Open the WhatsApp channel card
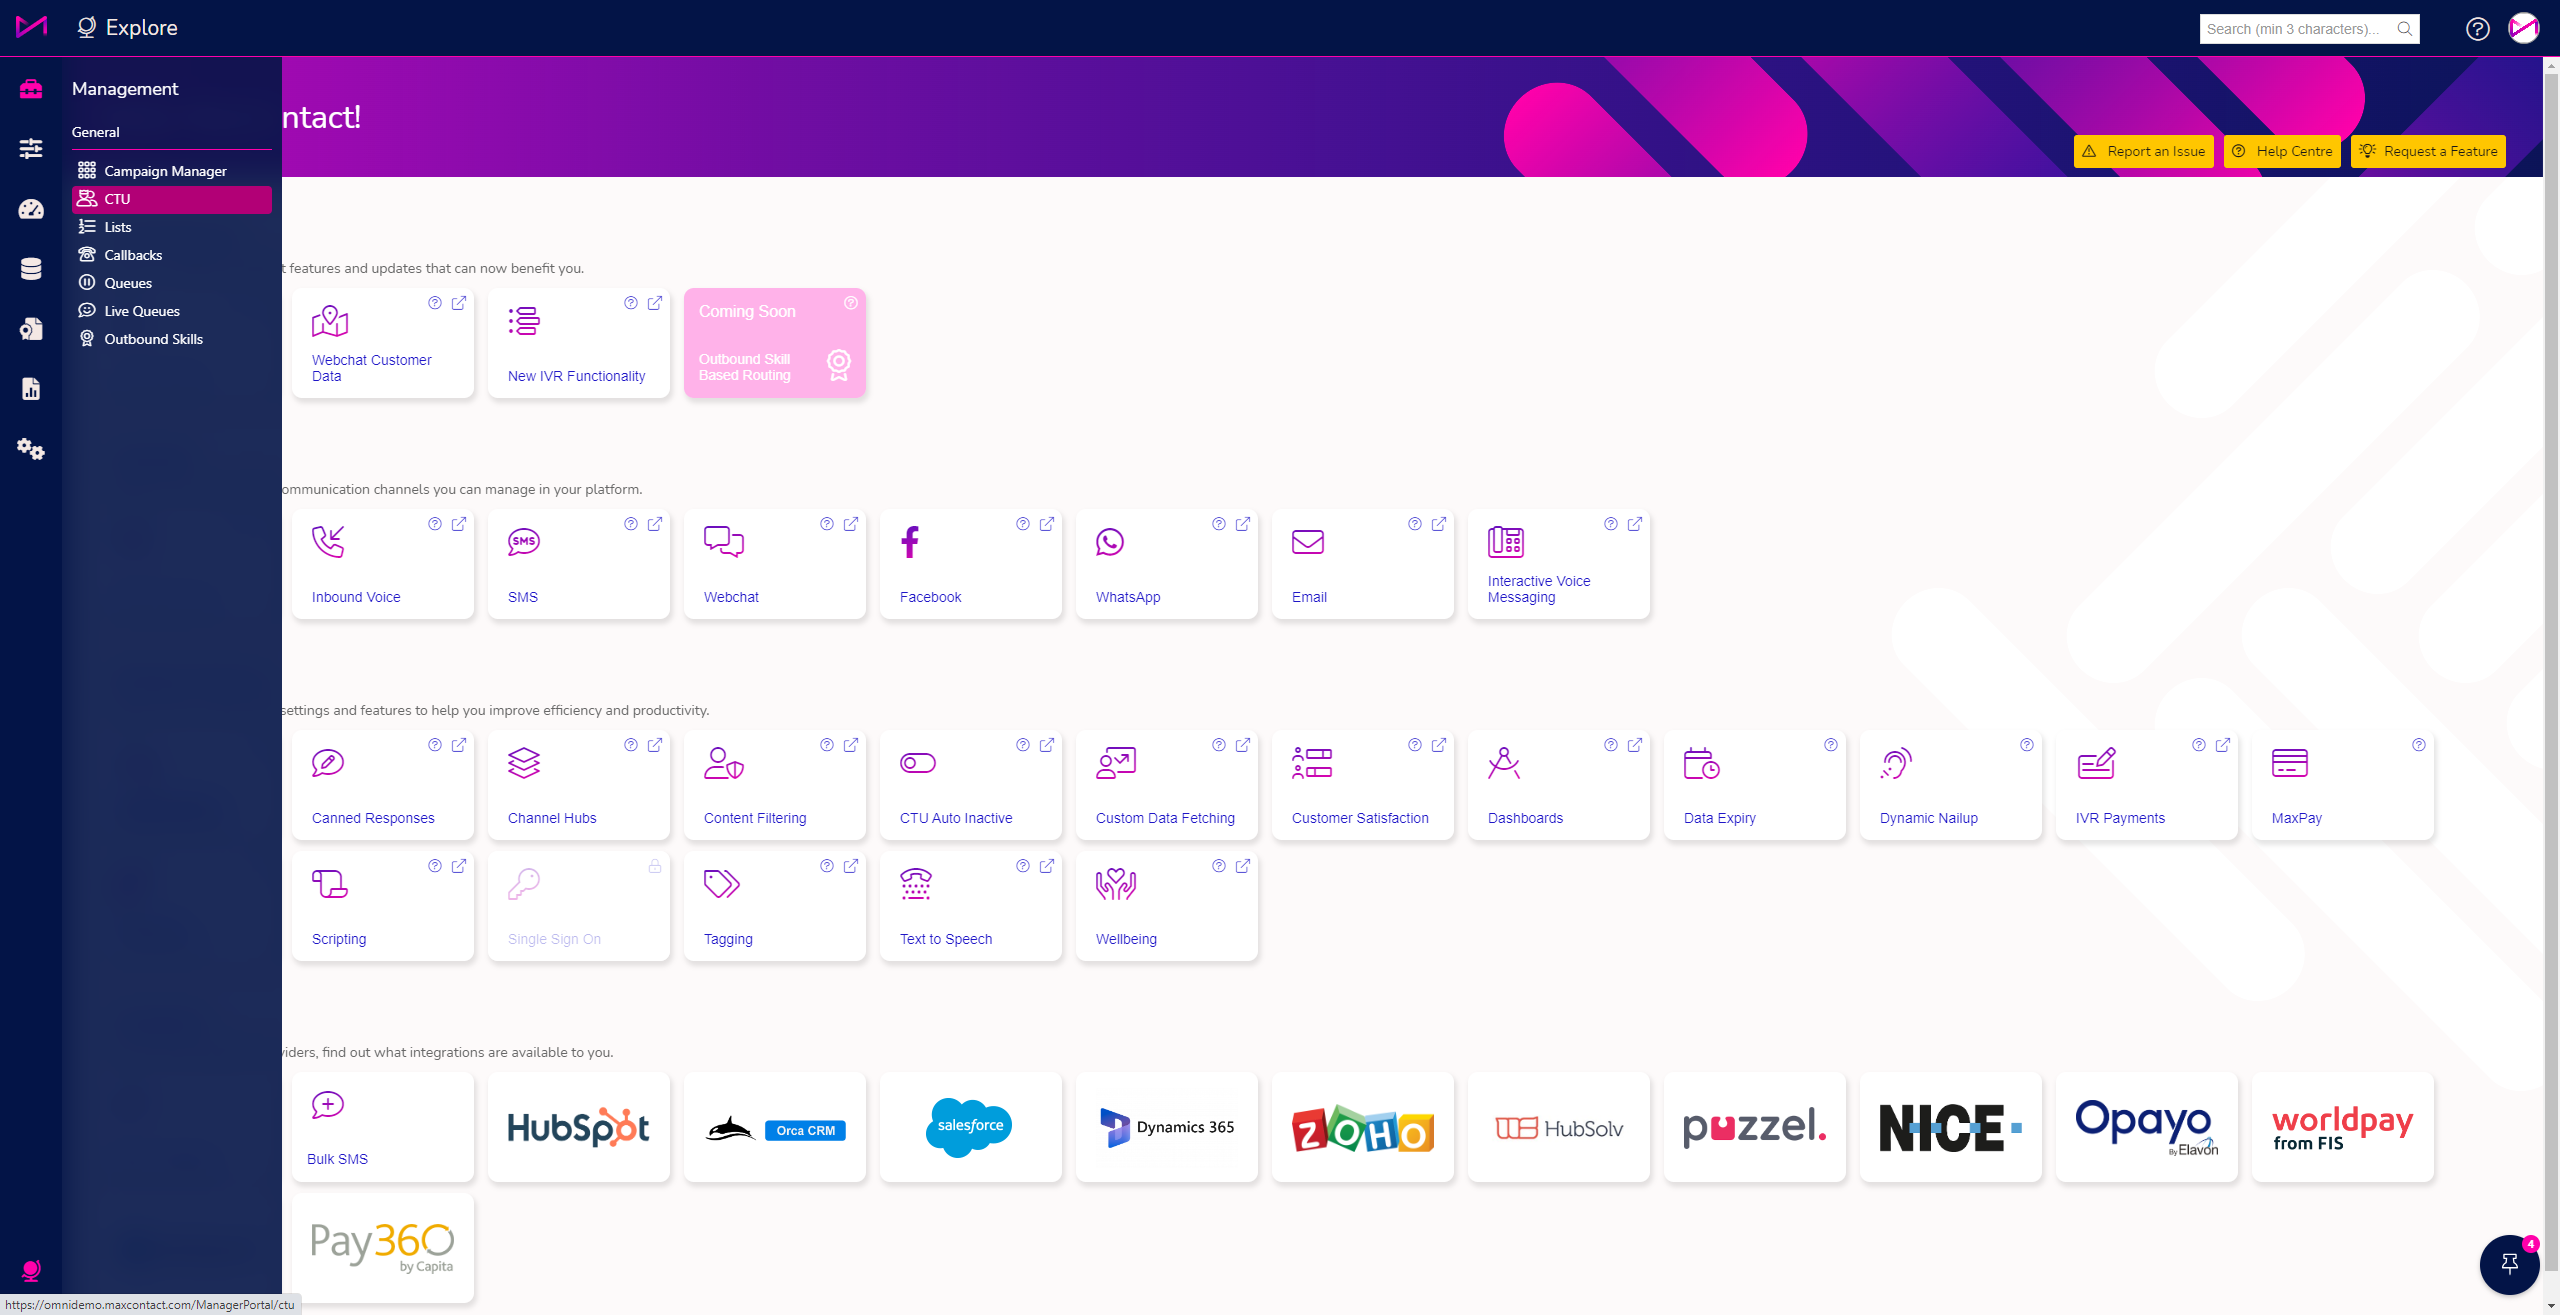2560x1315 pixels. tap(1166, 565)
